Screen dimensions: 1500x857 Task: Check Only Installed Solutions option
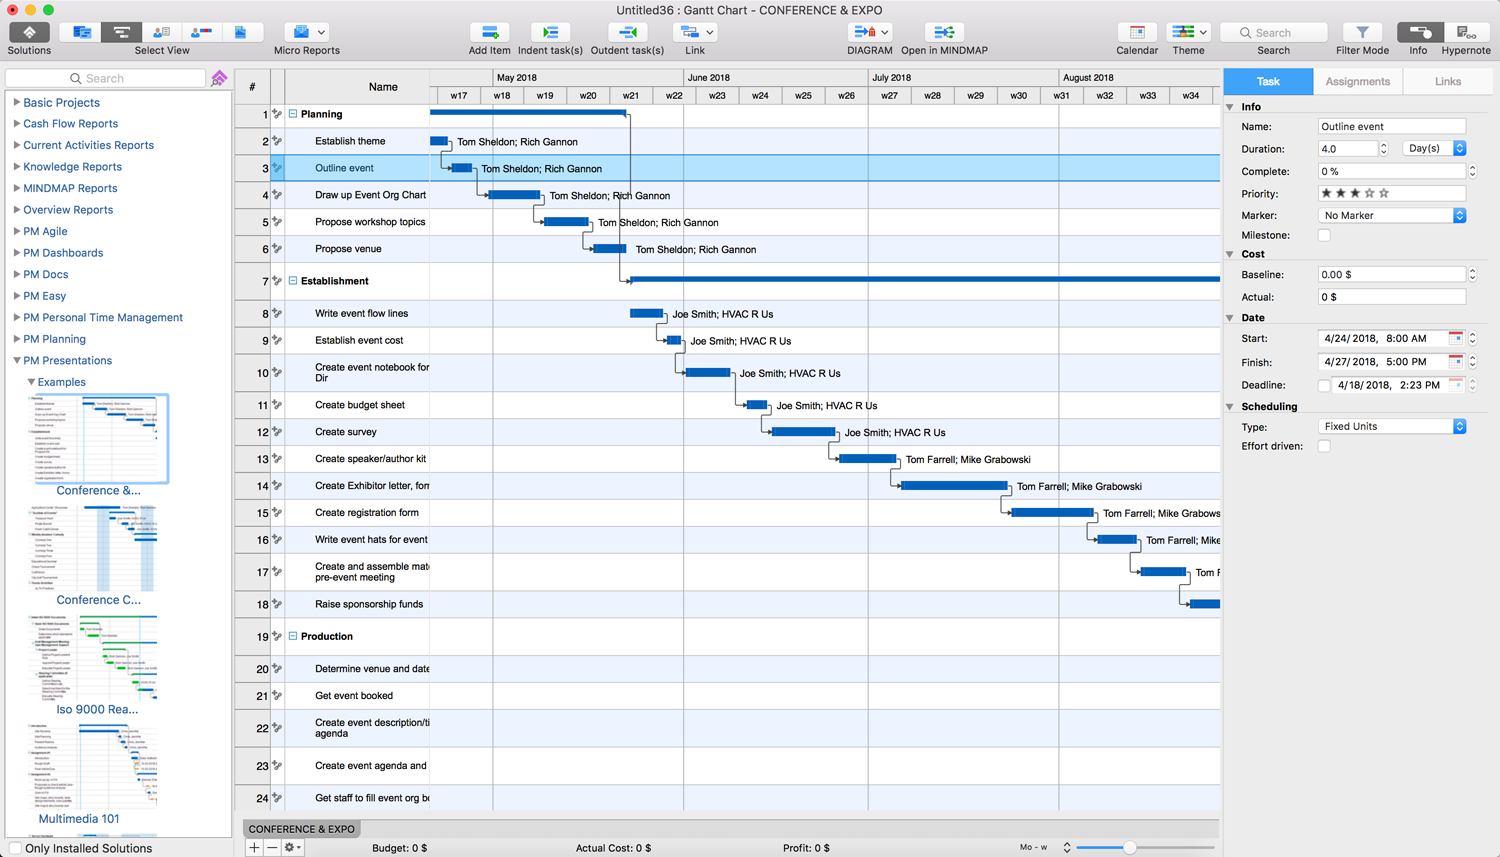15,848
